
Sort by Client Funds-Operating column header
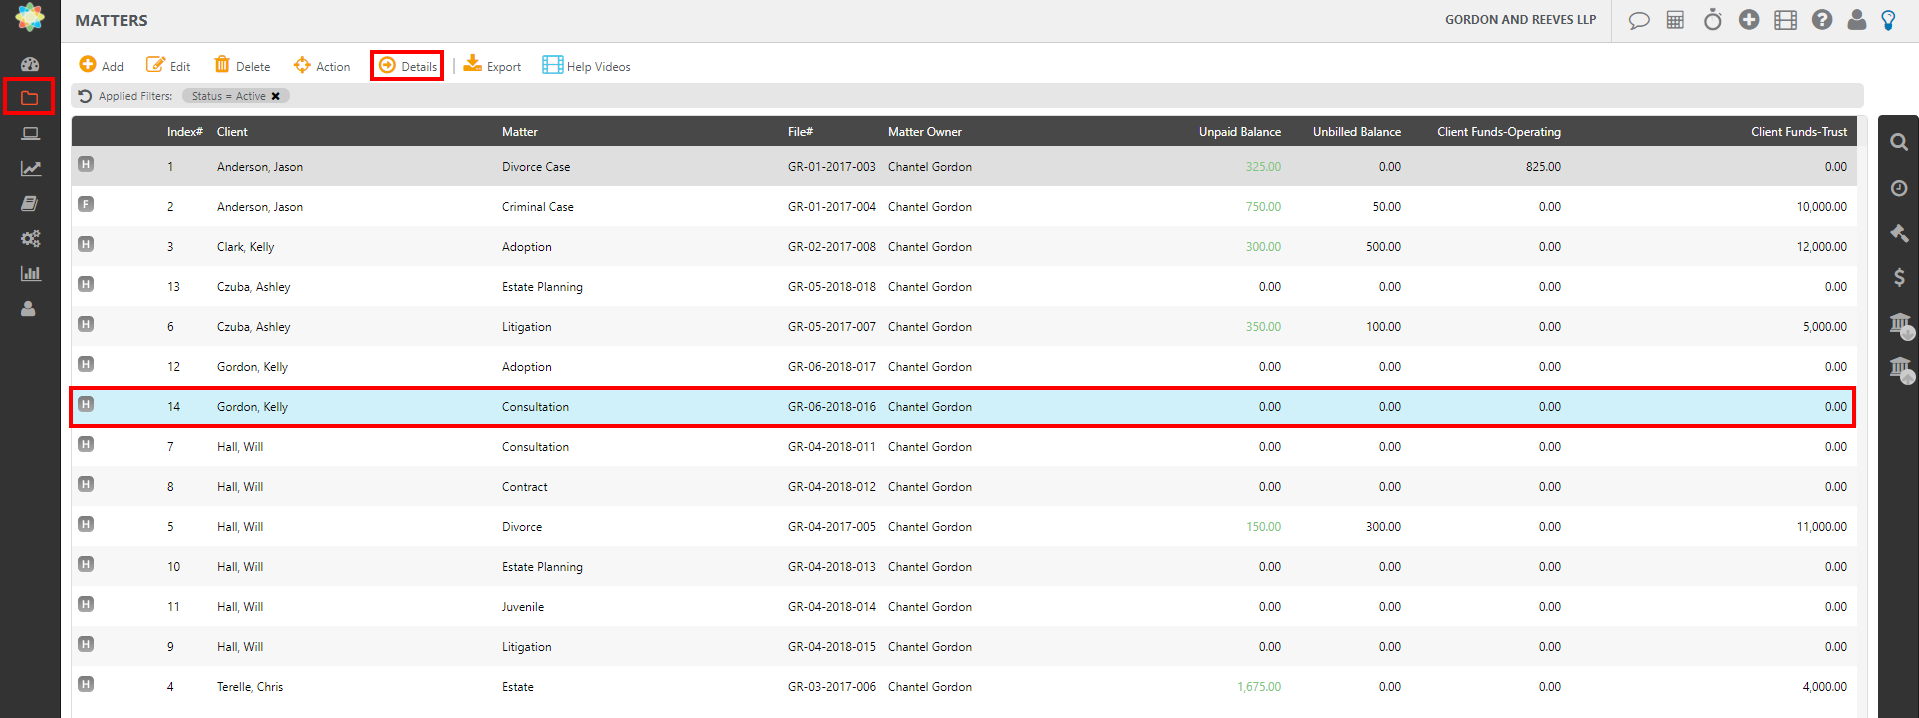coord(1499,132)
